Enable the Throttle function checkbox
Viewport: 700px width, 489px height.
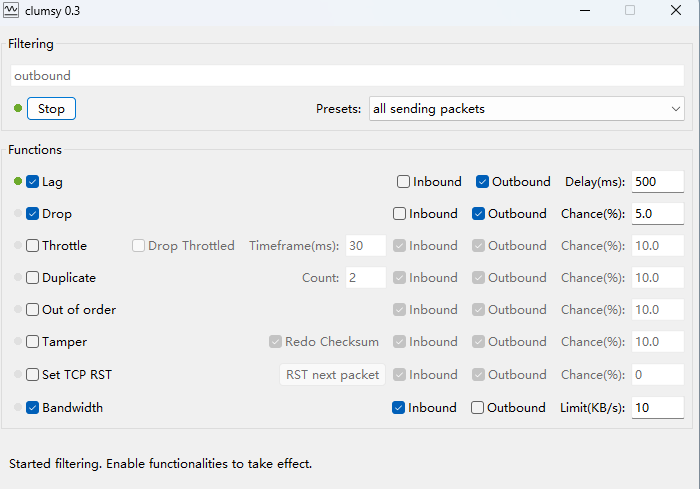32,246
